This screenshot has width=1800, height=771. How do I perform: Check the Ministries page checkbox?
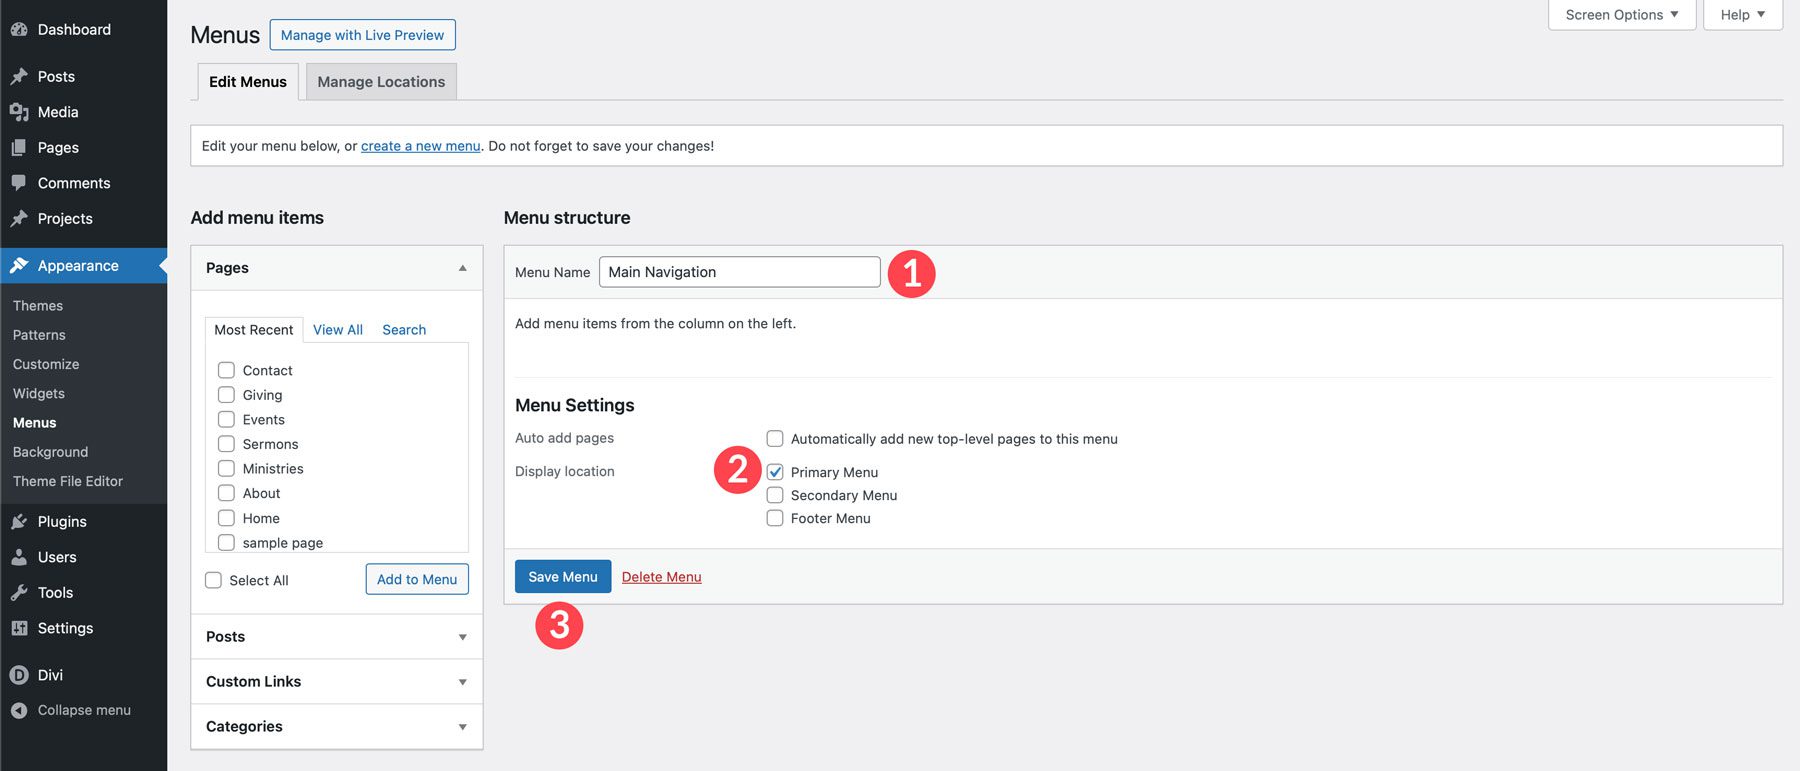(x=226, y=468)
